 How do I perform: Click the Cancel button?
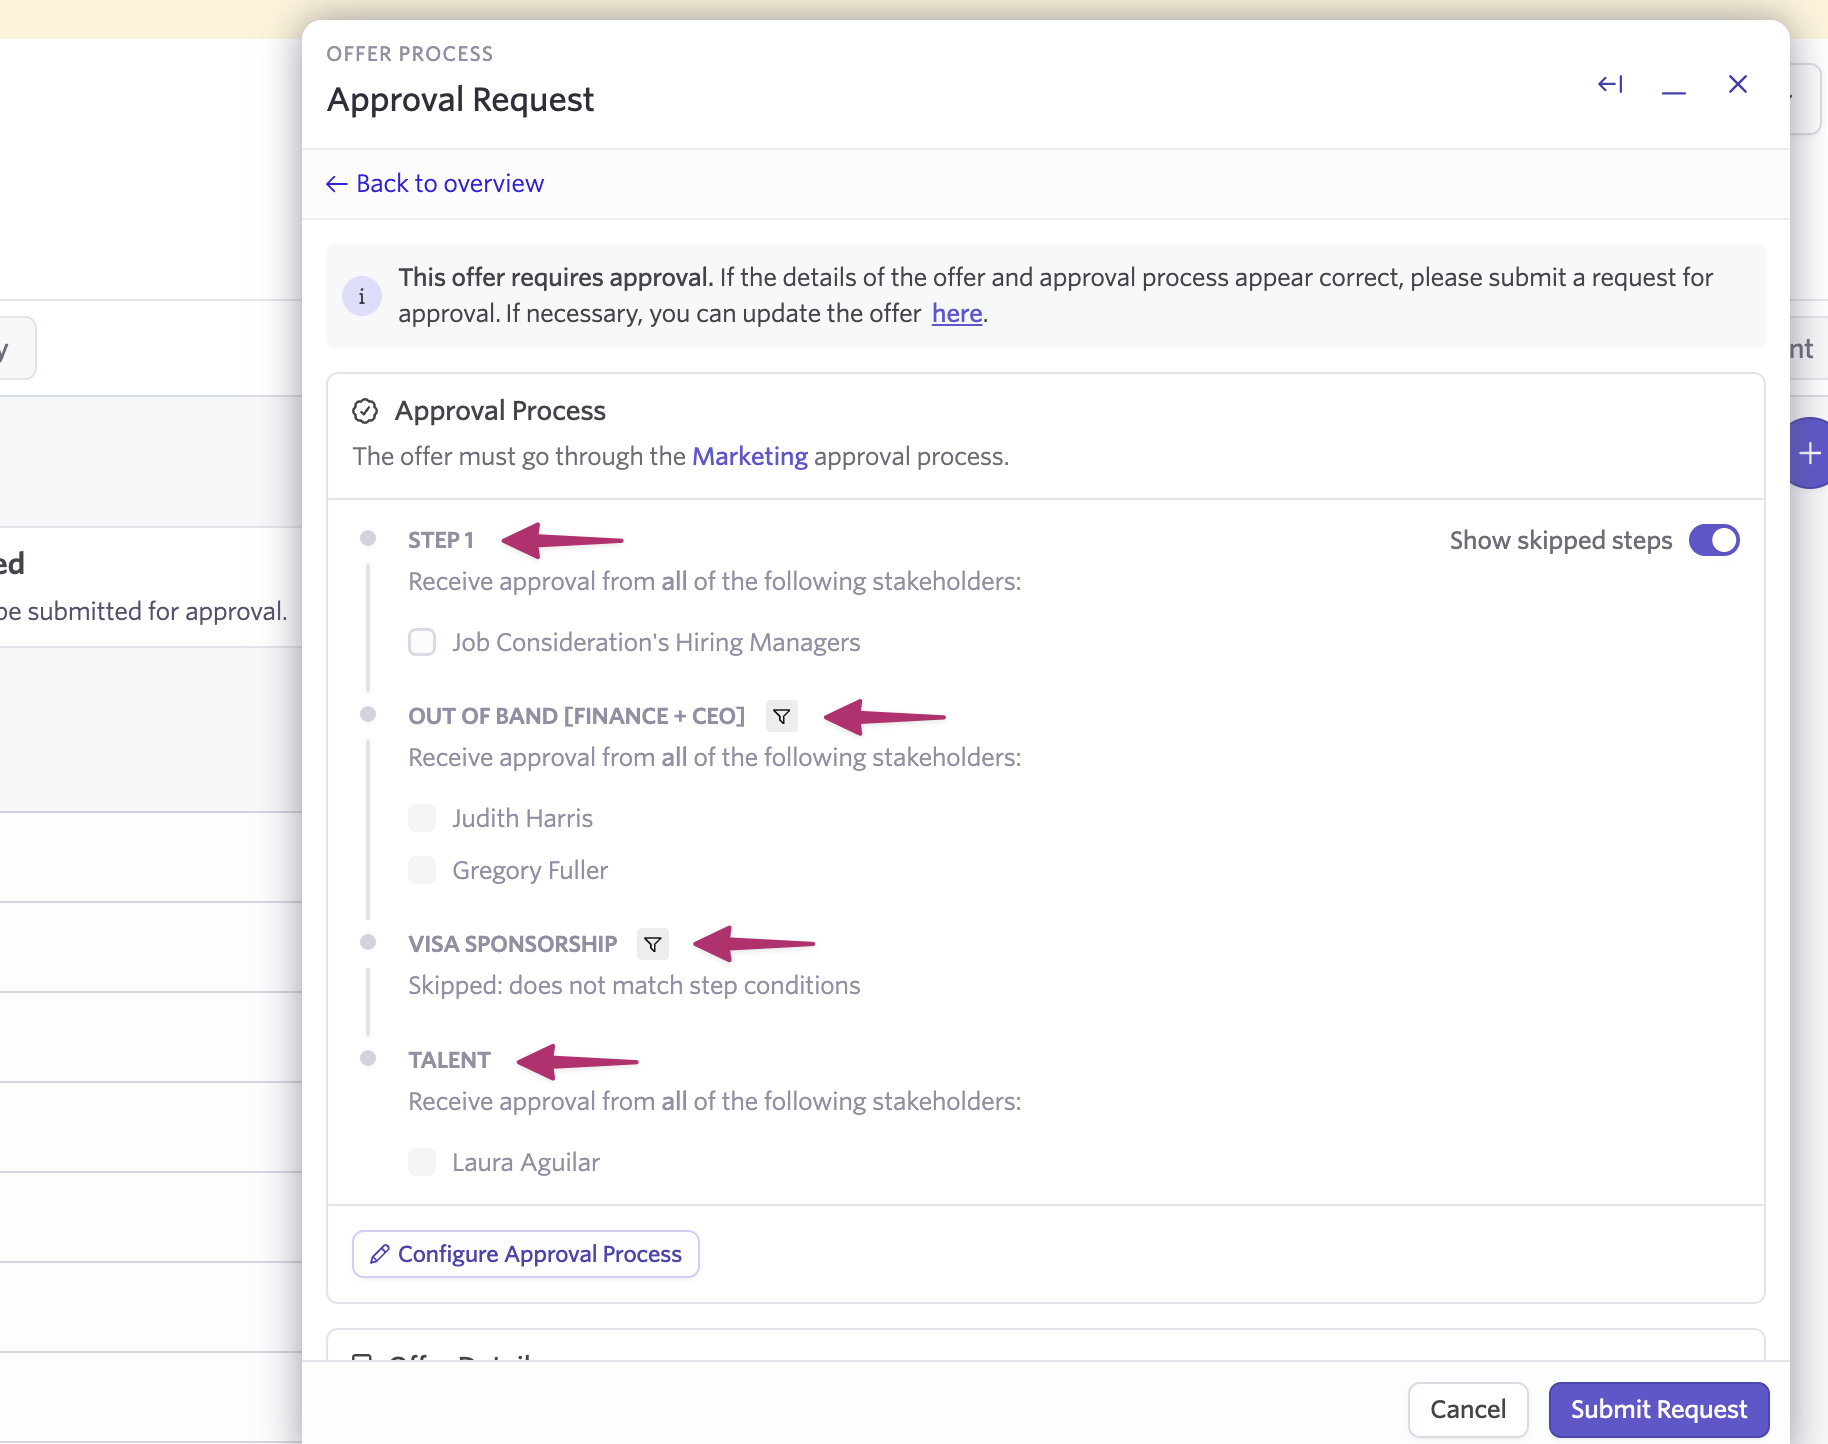(x=1467, y=1409)
